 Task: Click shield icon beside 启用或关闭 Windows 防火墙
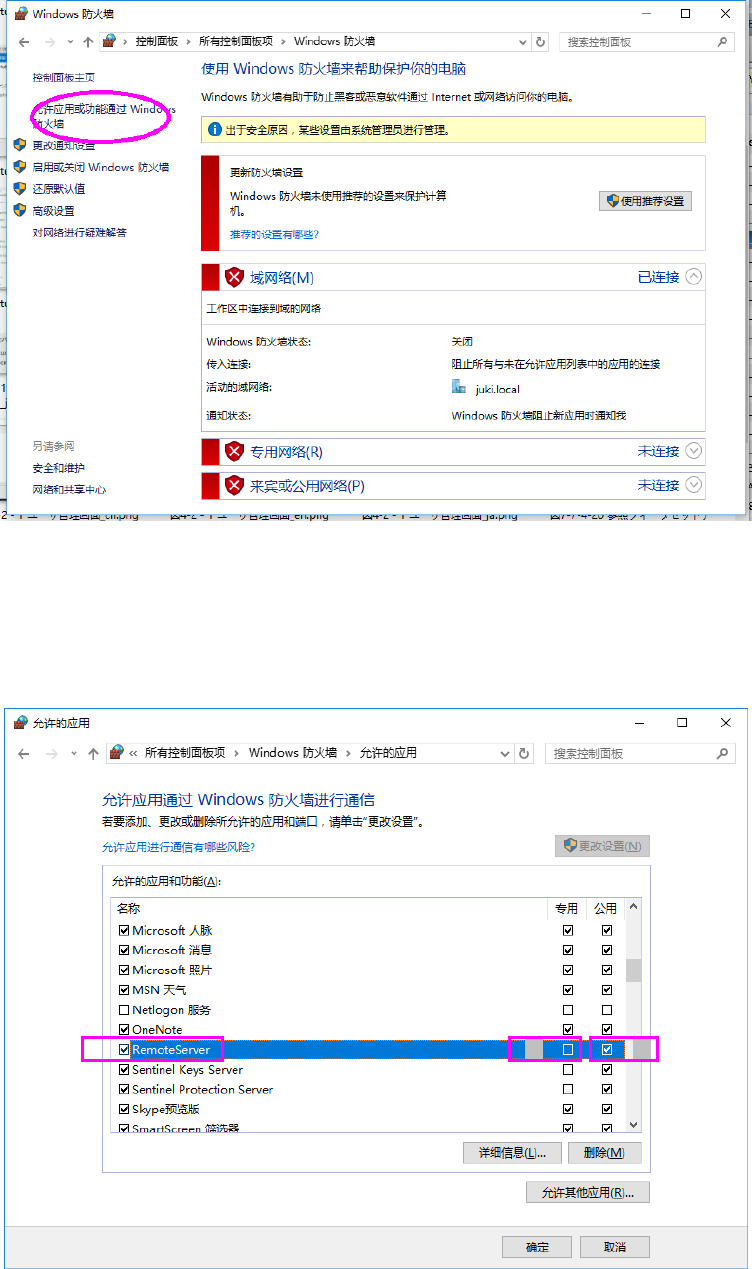click(x=19, y=167)
